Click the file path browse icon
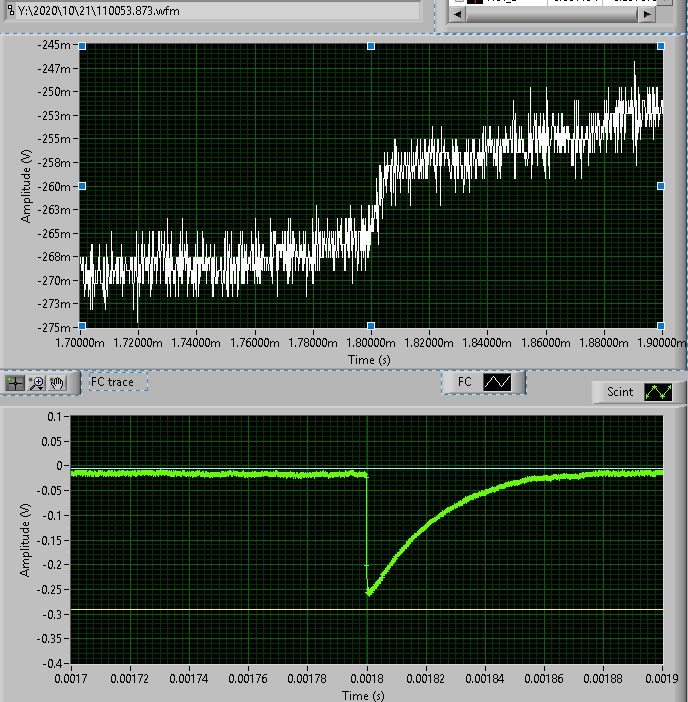The width and height of the screenshot is (688, 702). (x=11, y=10)
